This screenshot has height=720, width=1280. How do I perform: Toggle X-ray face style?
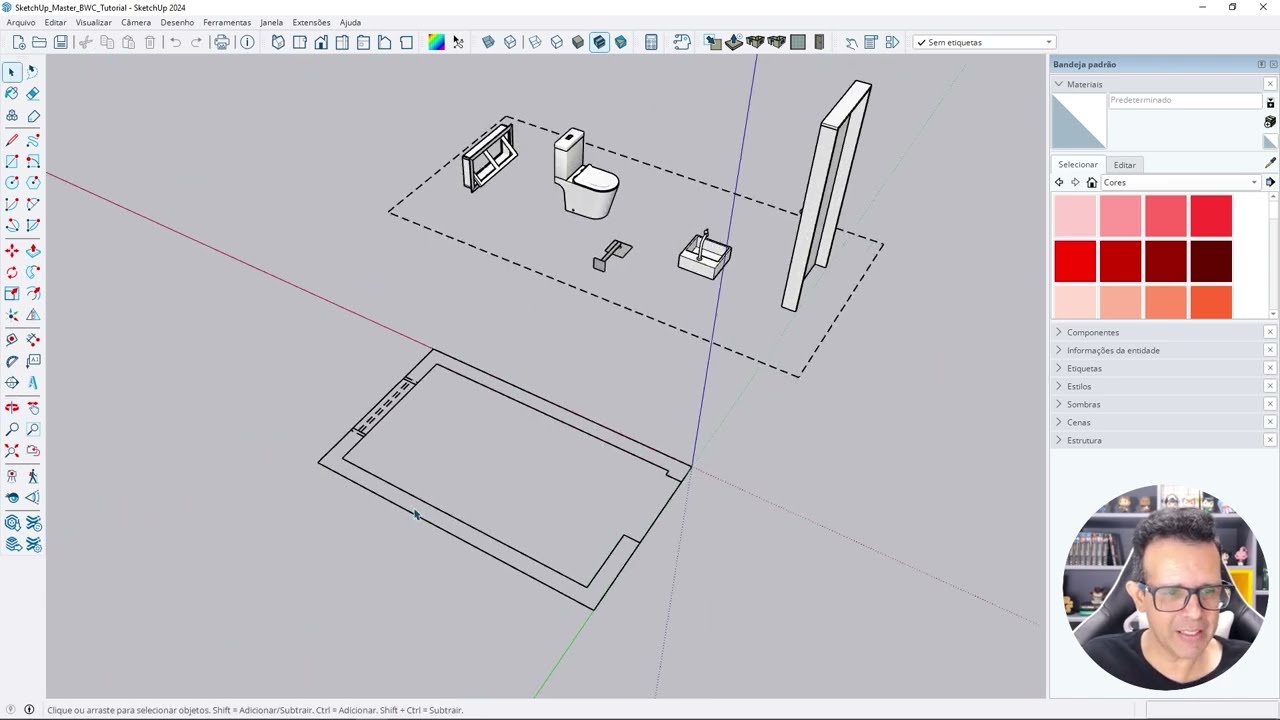click(x=488, y=42)
